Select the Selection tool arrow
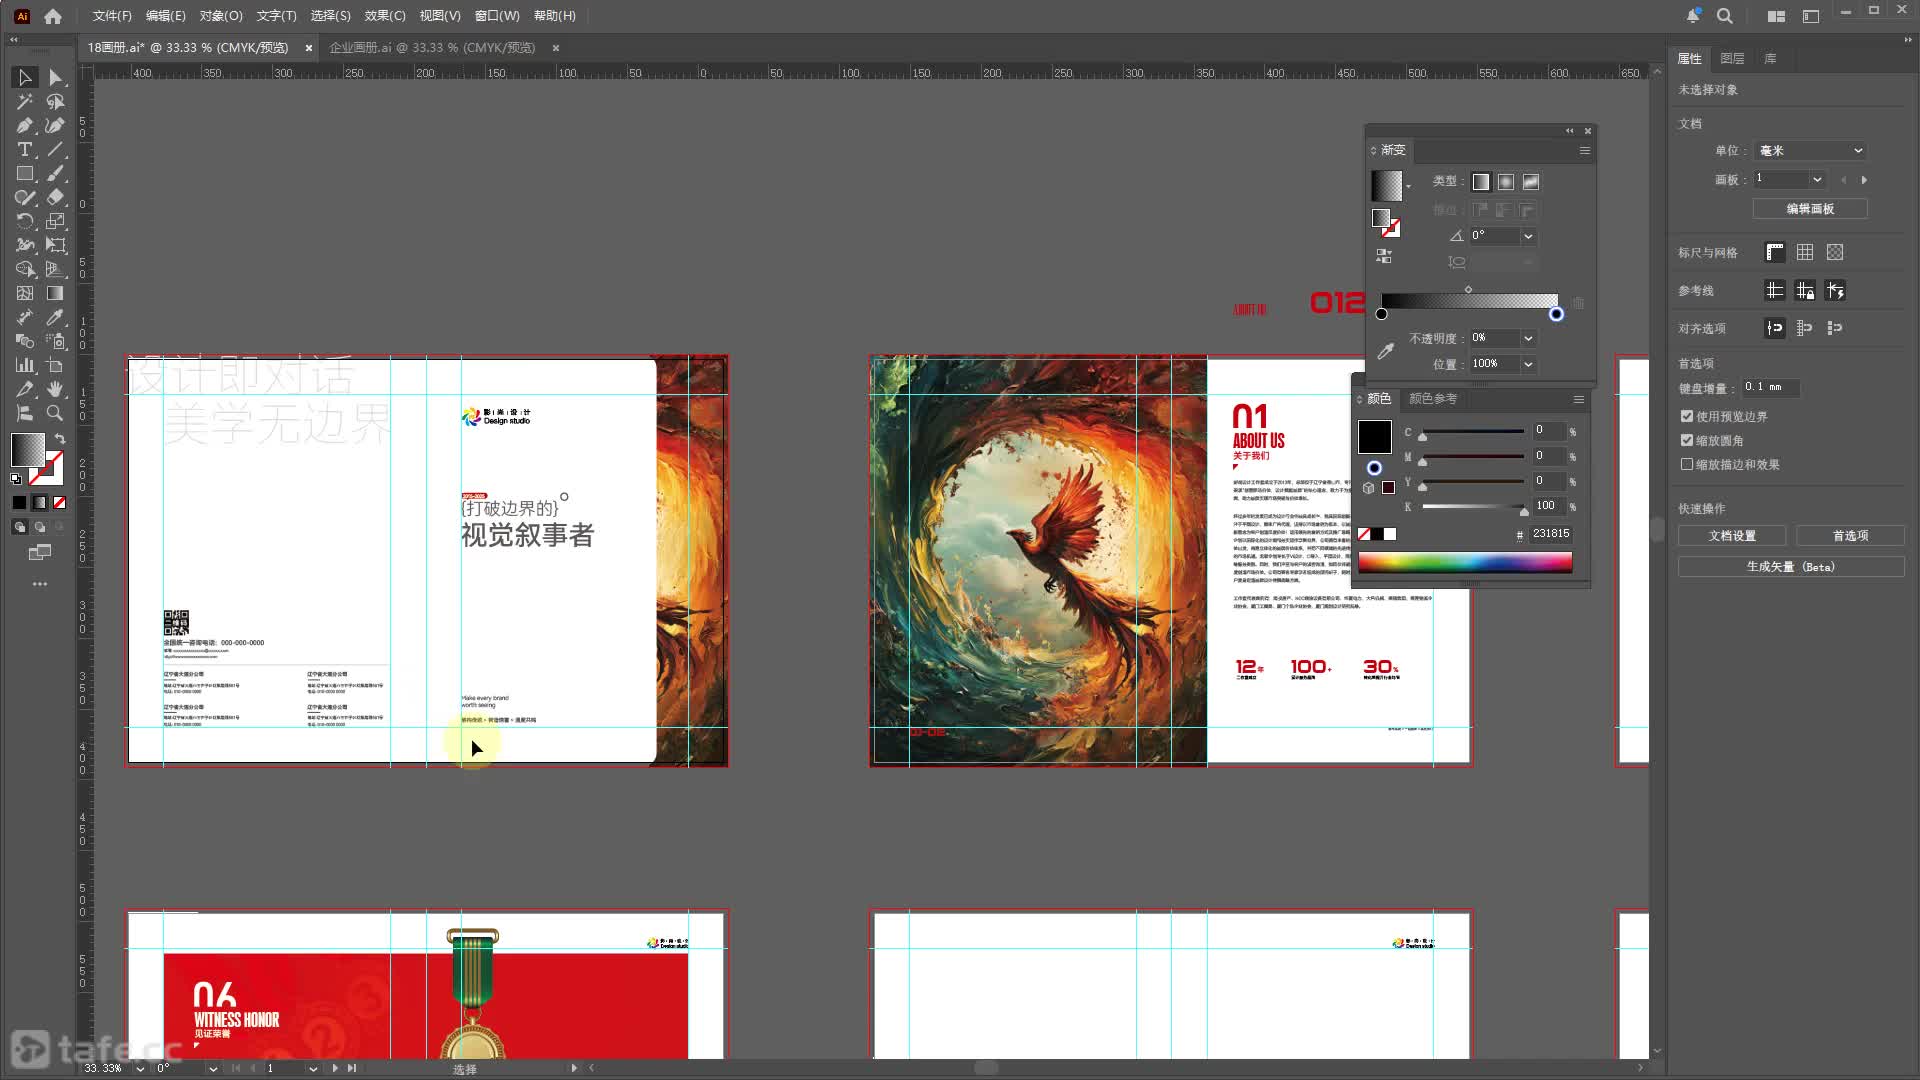1920x1080 pixels. [25, 78]
